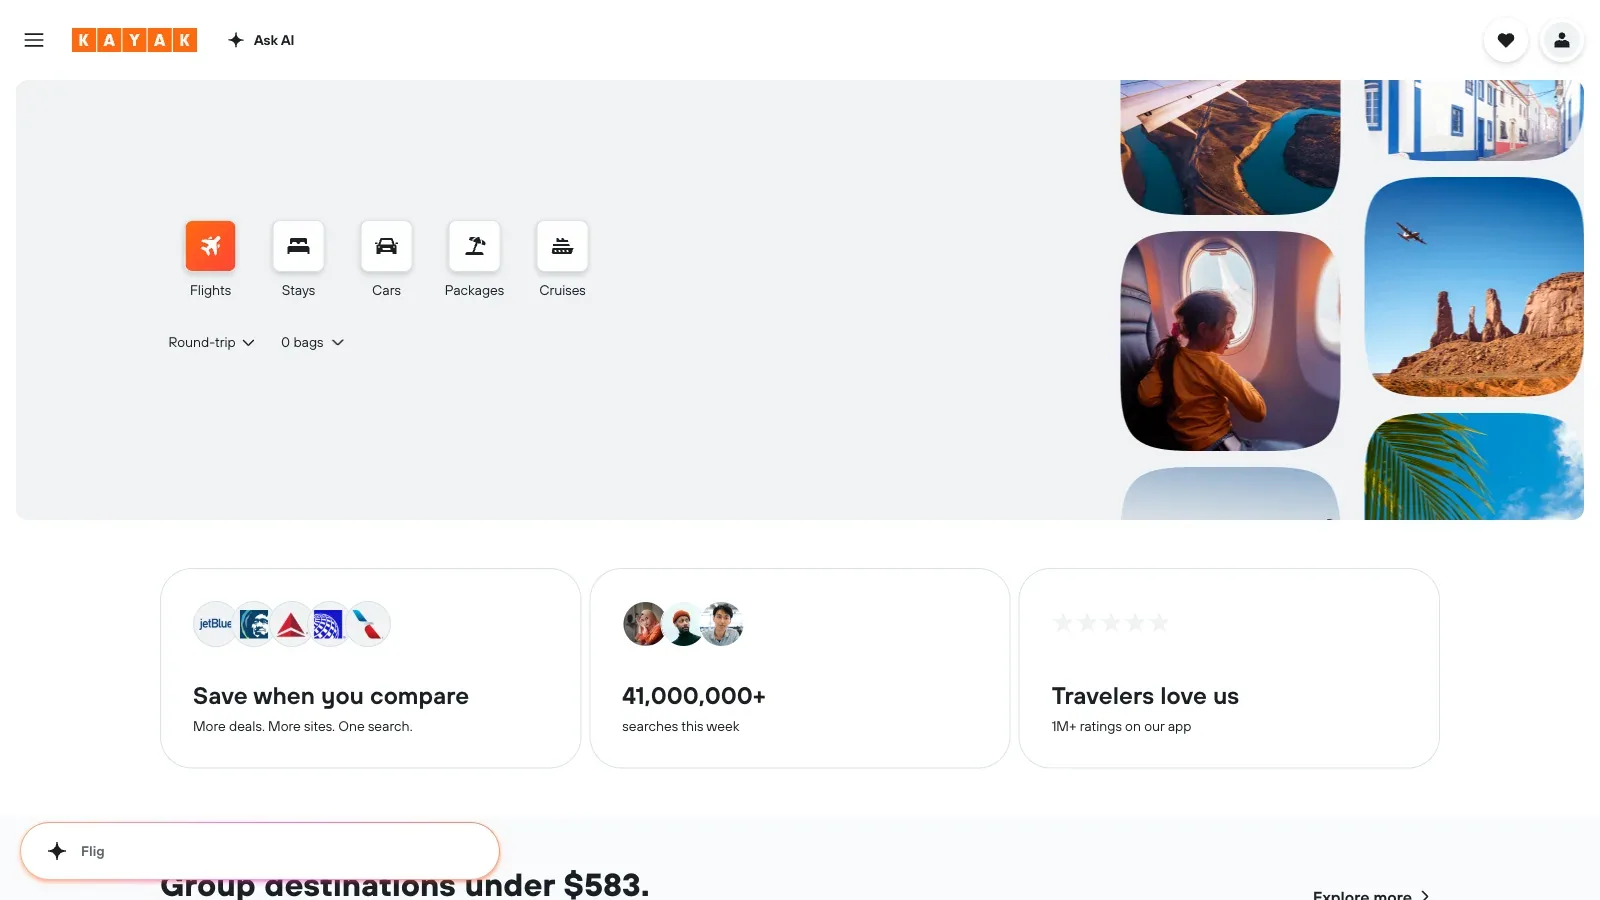Select the Stays bed icon
The width and height of the screenshot is (1600, 900).
[298, 246]
